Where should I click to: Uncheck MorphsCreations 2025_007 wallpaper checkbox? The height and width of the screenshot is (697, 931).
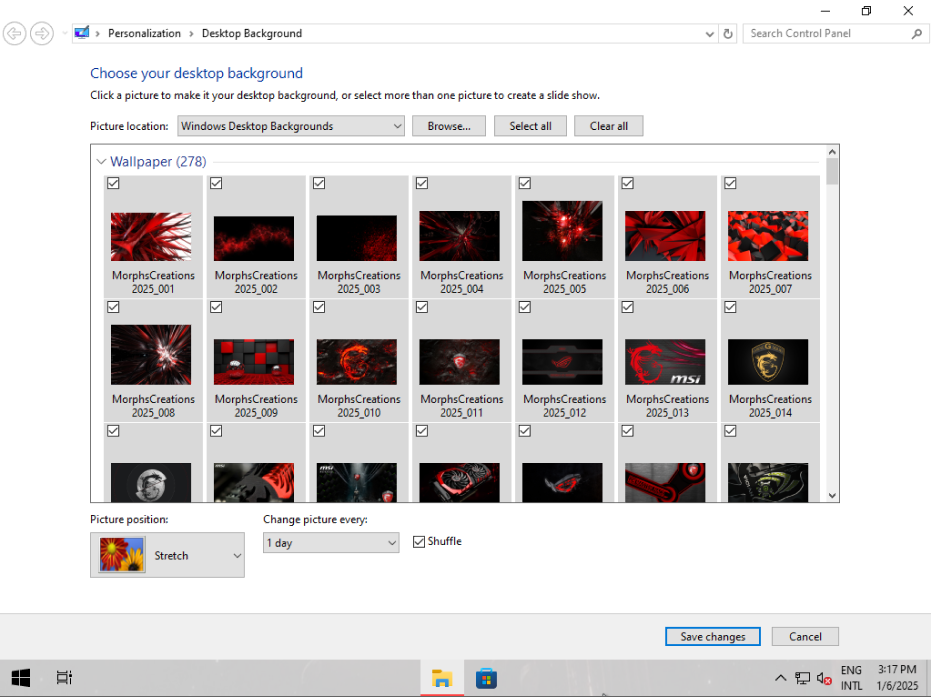[730, 183]
